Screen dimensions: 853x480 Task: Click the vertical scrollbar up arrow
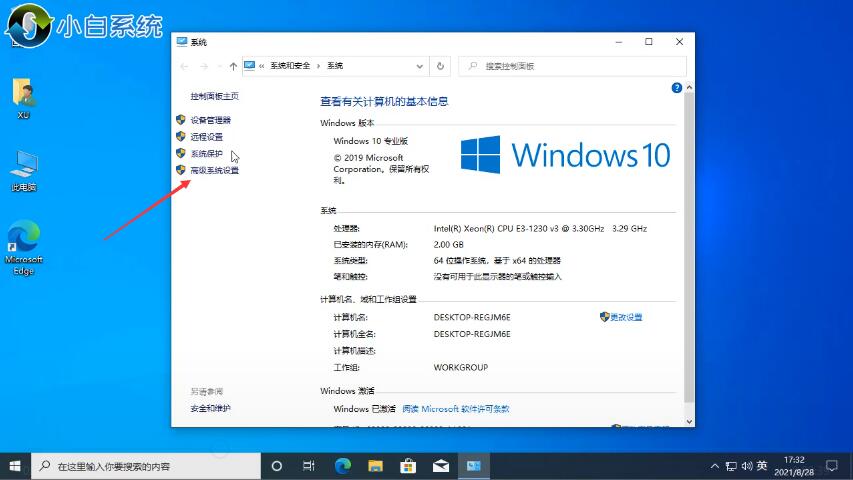click(x=689, y=87)
